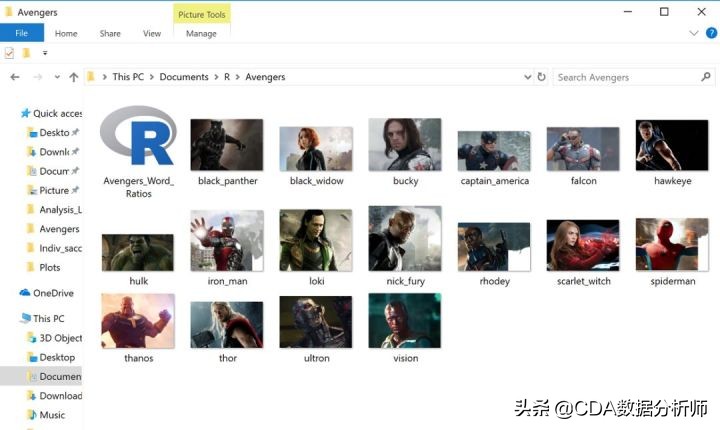The height and width of the screenshot is (430, 720).
Task: Select the black_widow image thumbnail
Action: click(x=316, y=149)
